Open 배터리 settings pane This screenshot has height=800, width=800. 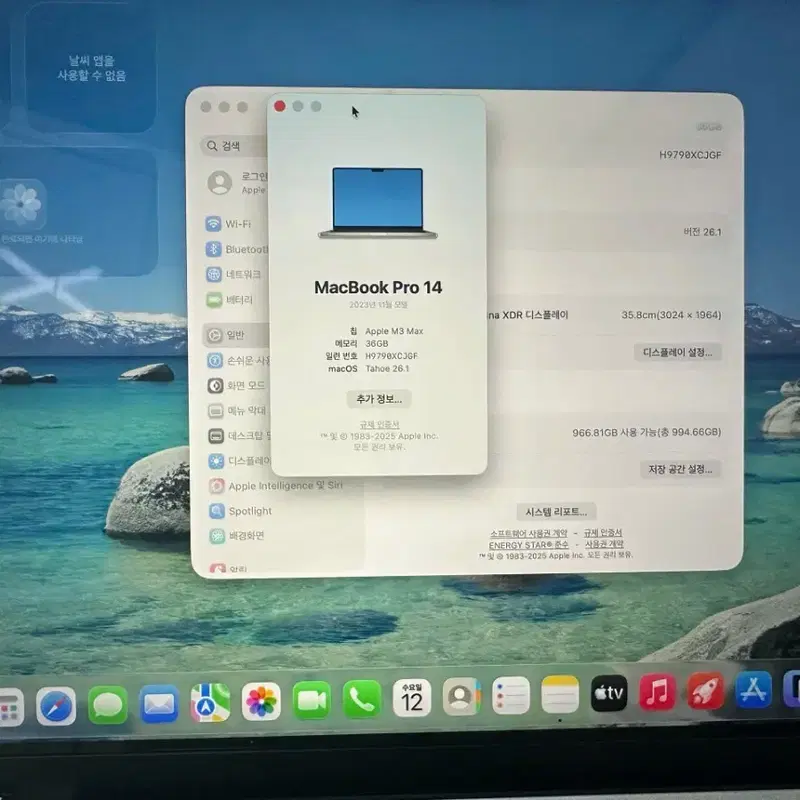[230, 299]
